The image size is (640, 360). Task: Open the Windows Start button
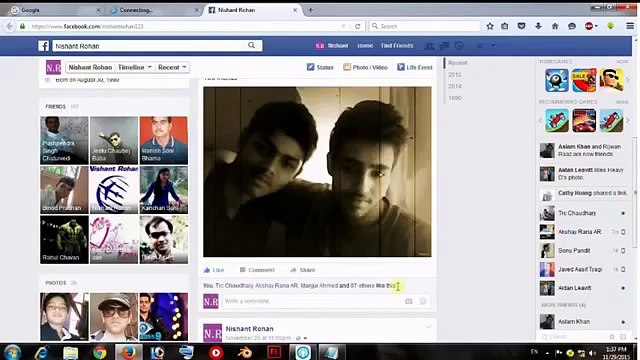click(x=13, y=352)
